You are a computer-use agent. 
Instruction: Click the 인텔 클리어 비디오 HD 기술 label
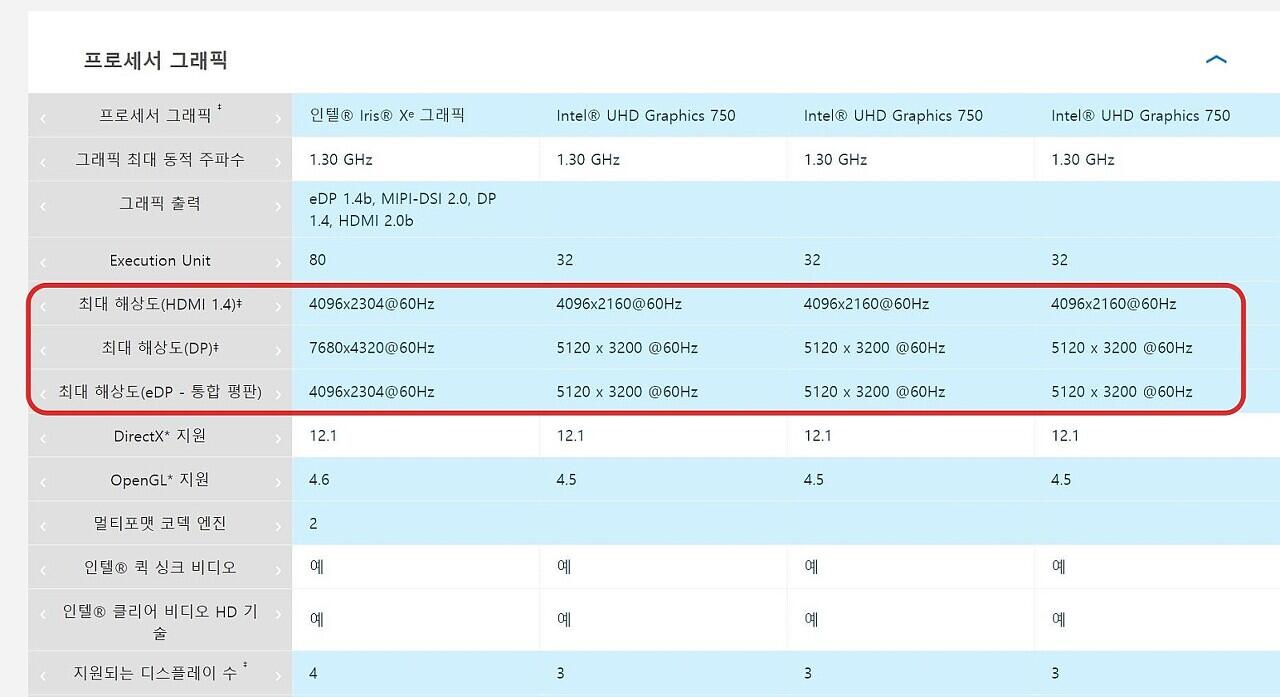[x=160, y=621]
